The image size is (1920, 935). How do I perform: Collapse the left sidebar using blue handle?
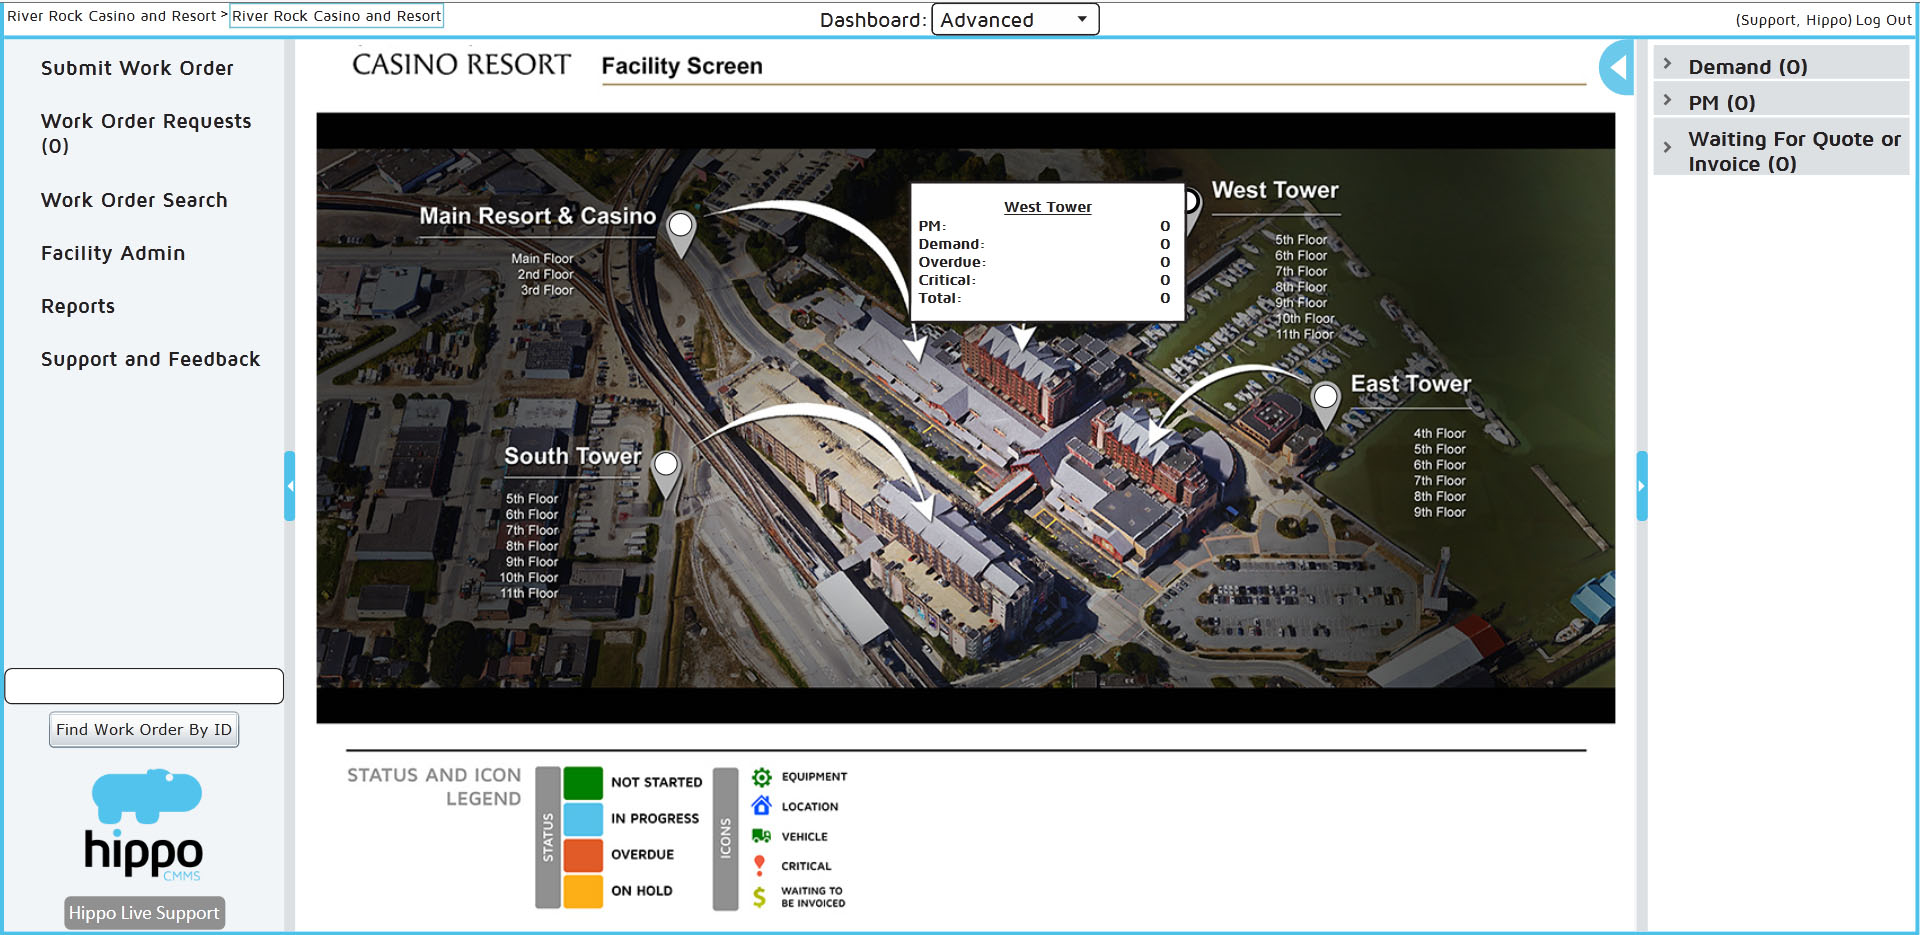pos(290,486)
